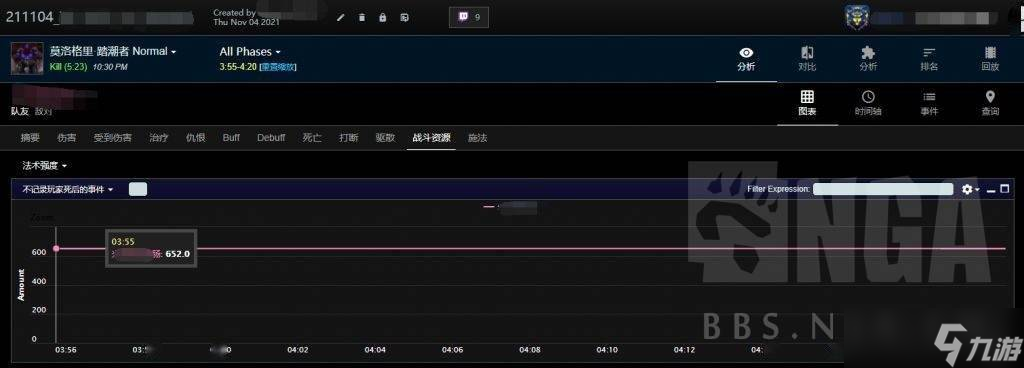Switch to the Buff tab
1024x368 pixels.
231,138
